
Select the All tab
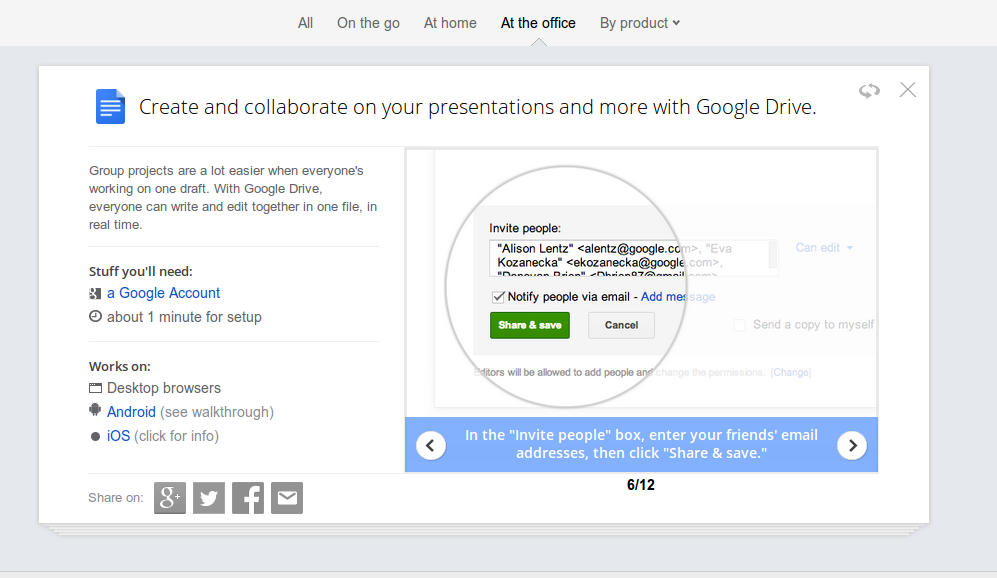305,23
